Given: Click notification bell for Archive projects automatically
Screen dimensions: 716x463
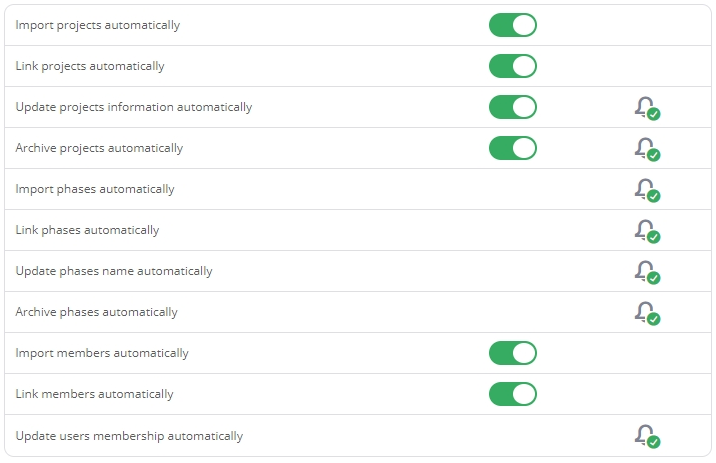Looking at the screenshot, I should 647,149.
